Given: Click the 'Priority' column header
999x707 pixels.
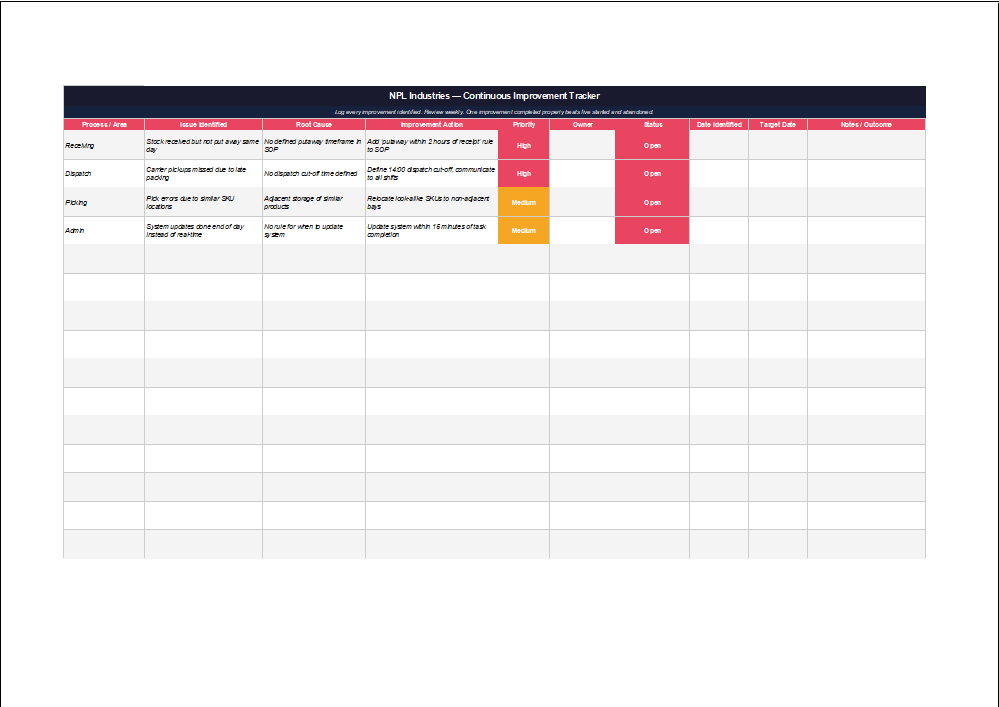Looking at the screenshot, I should (524, 125).
